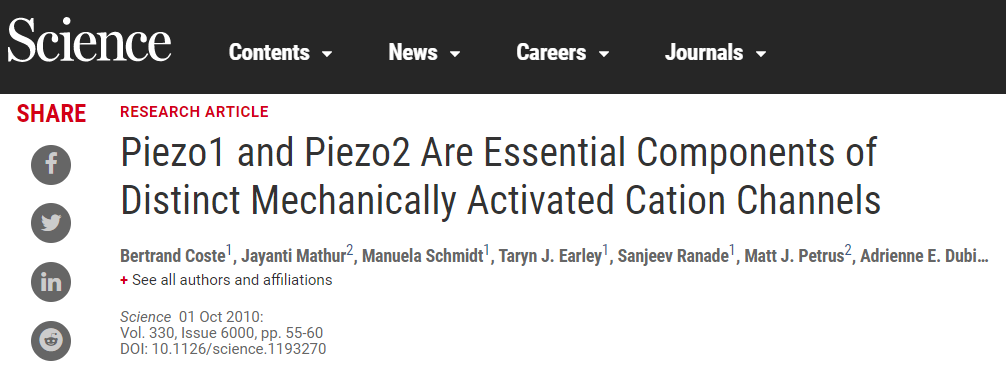Click author Sanjeev Ranade
The image size is (1006, 368).
(673, 256)
